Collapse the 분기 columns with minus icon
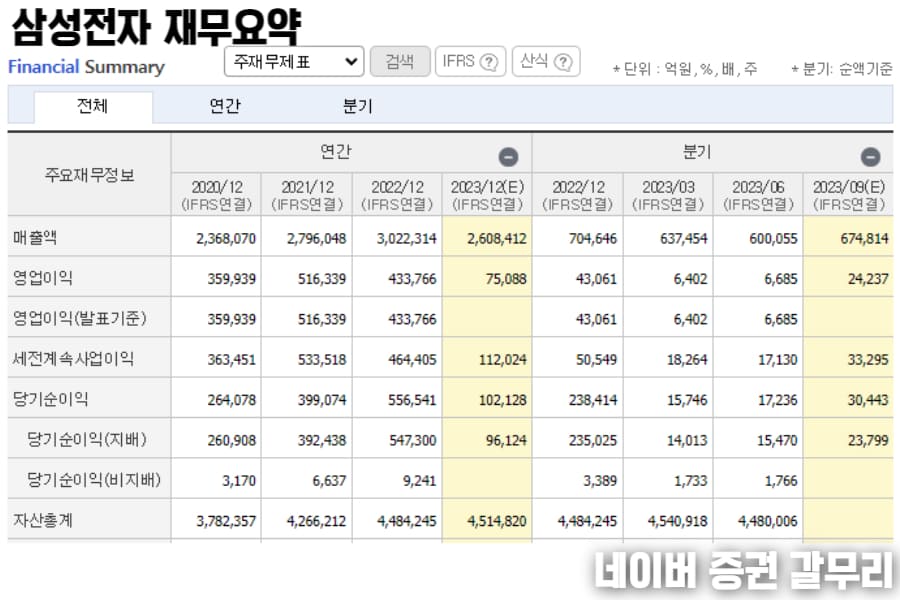 [870, 157]
